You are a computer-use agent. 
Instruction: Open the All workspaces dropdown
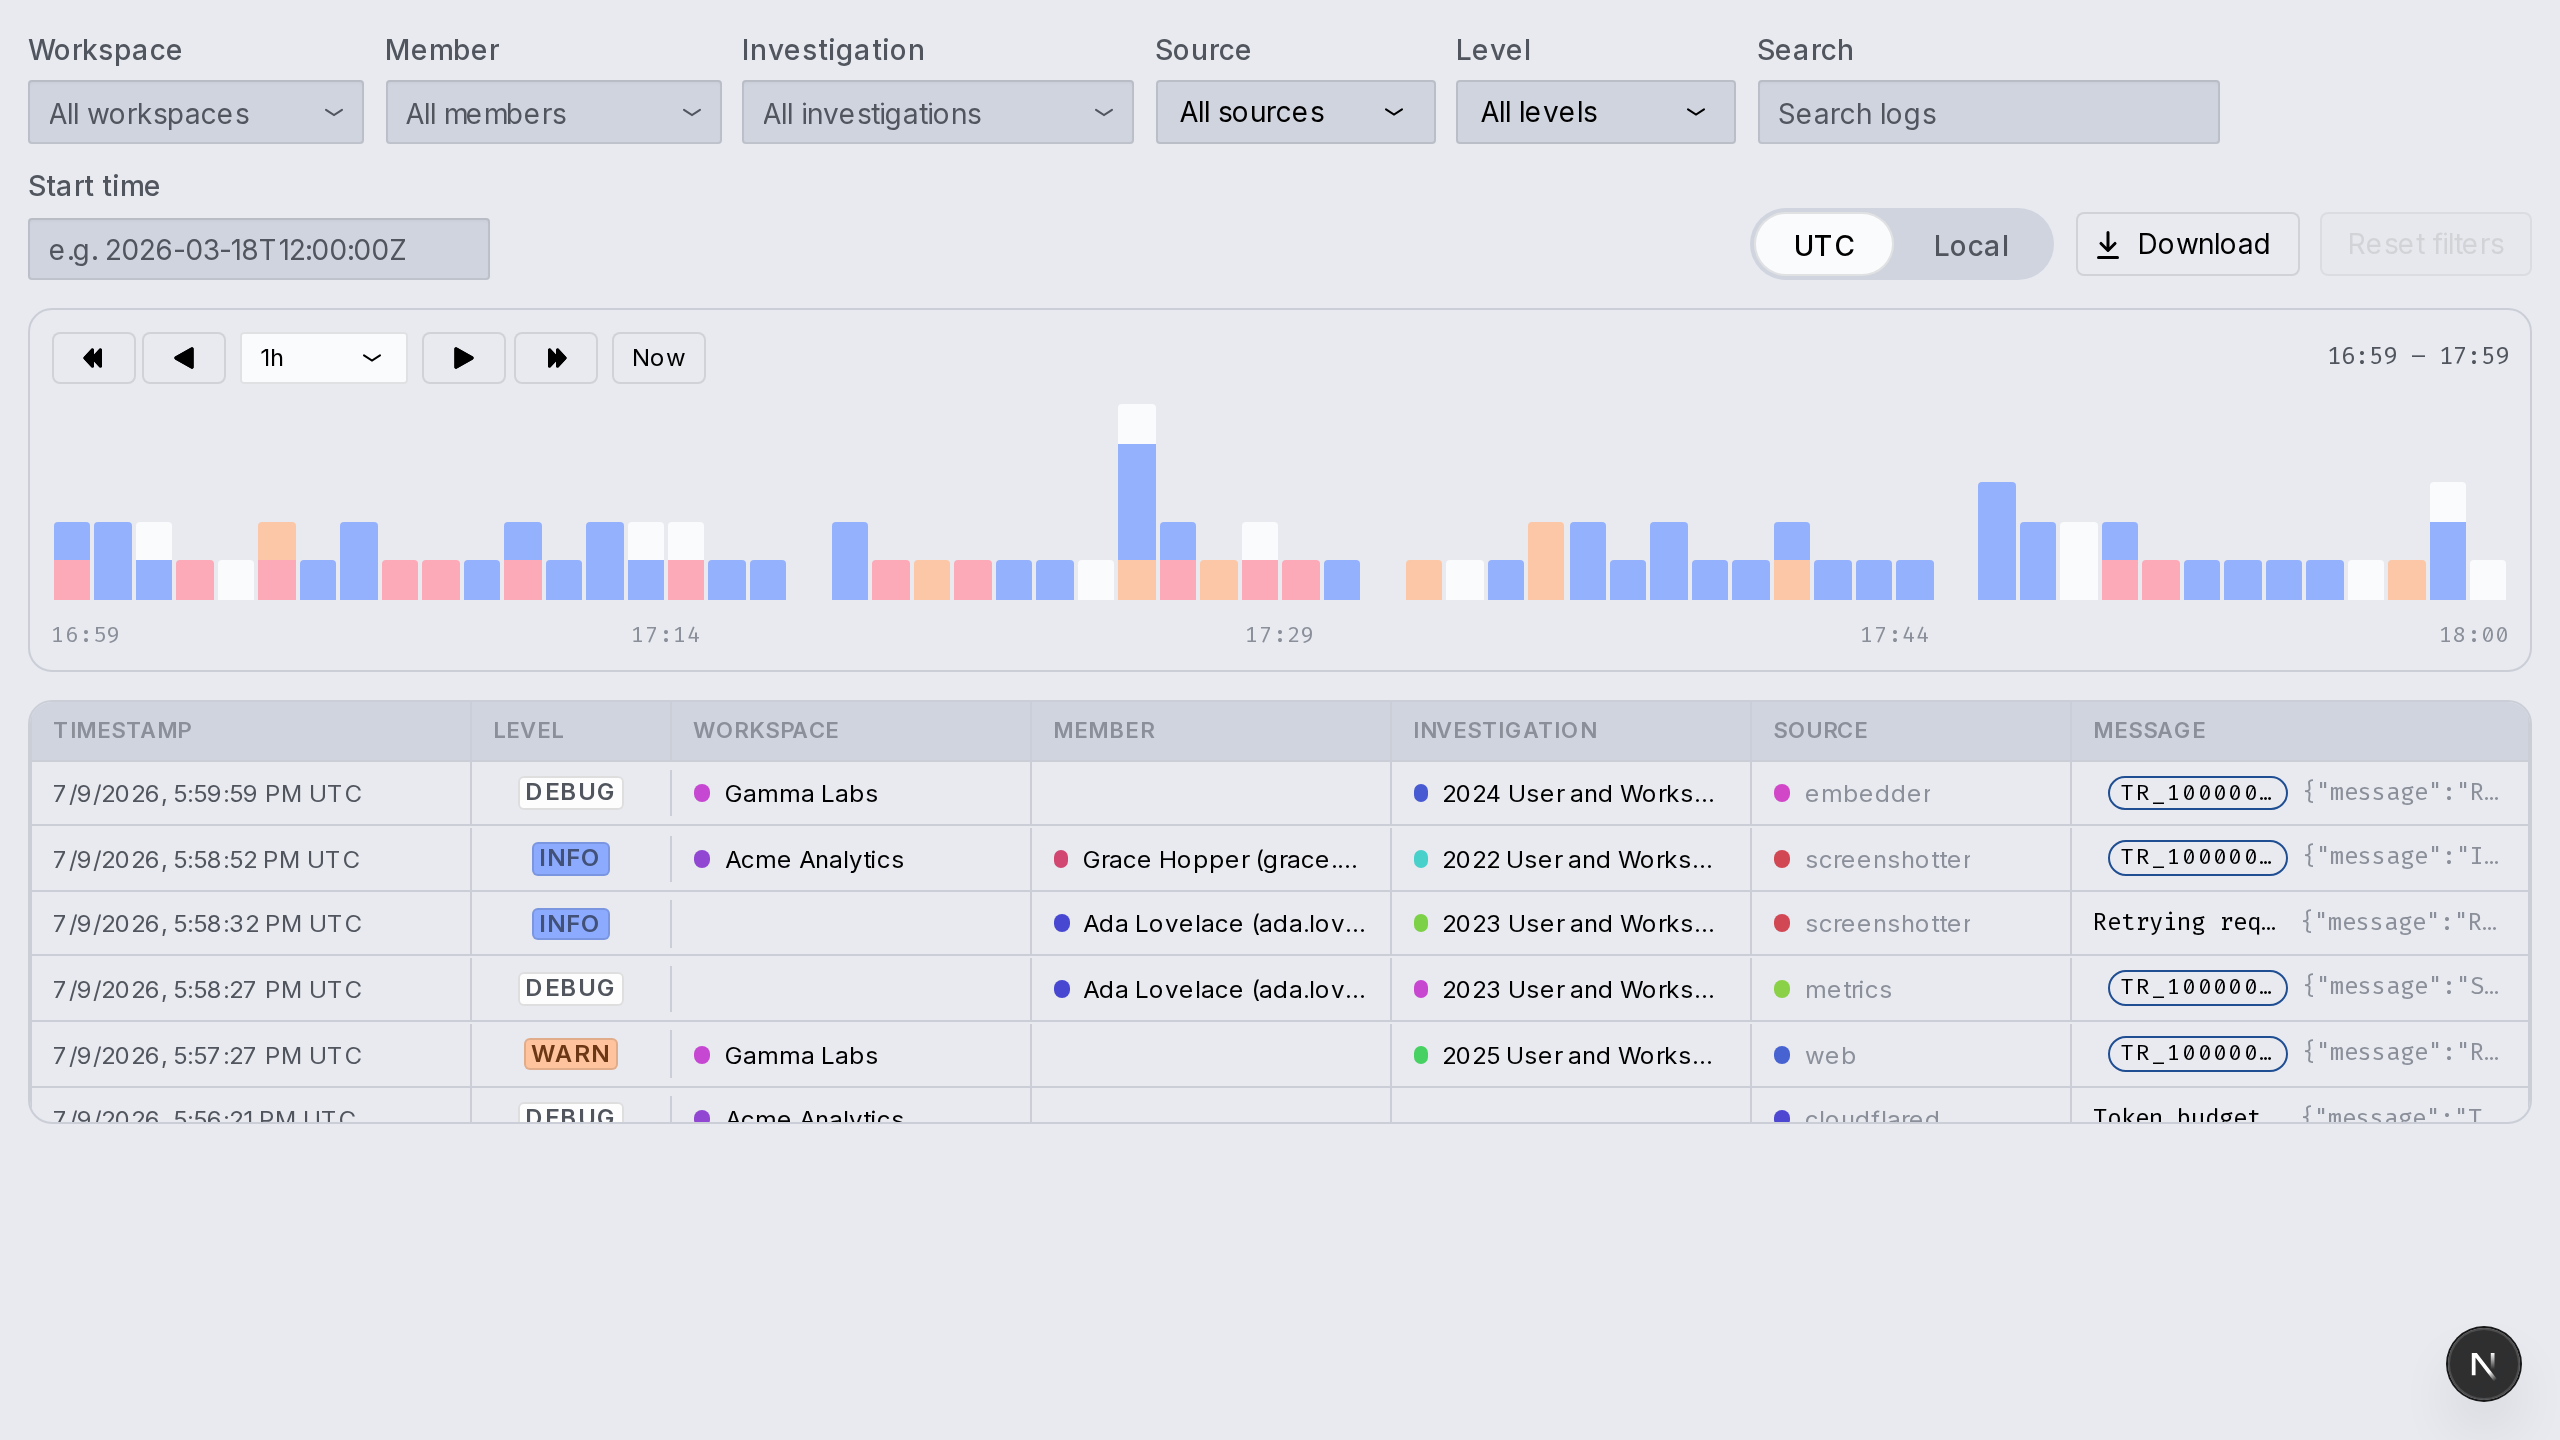[196, 112]
